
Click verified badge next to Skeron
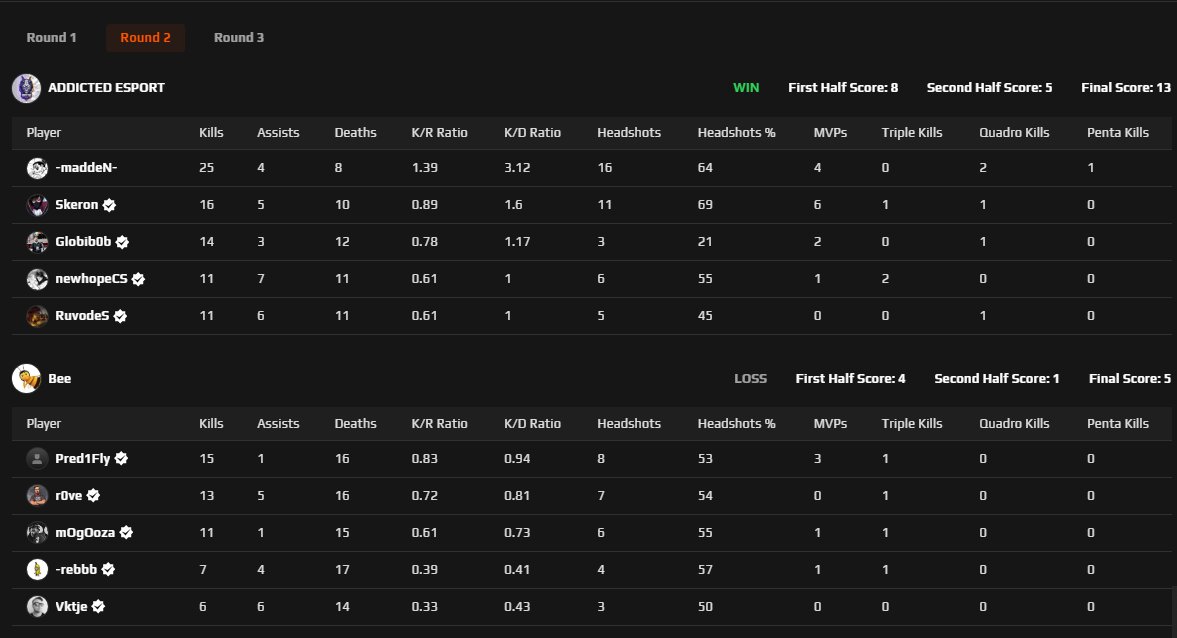coord(110,205)
